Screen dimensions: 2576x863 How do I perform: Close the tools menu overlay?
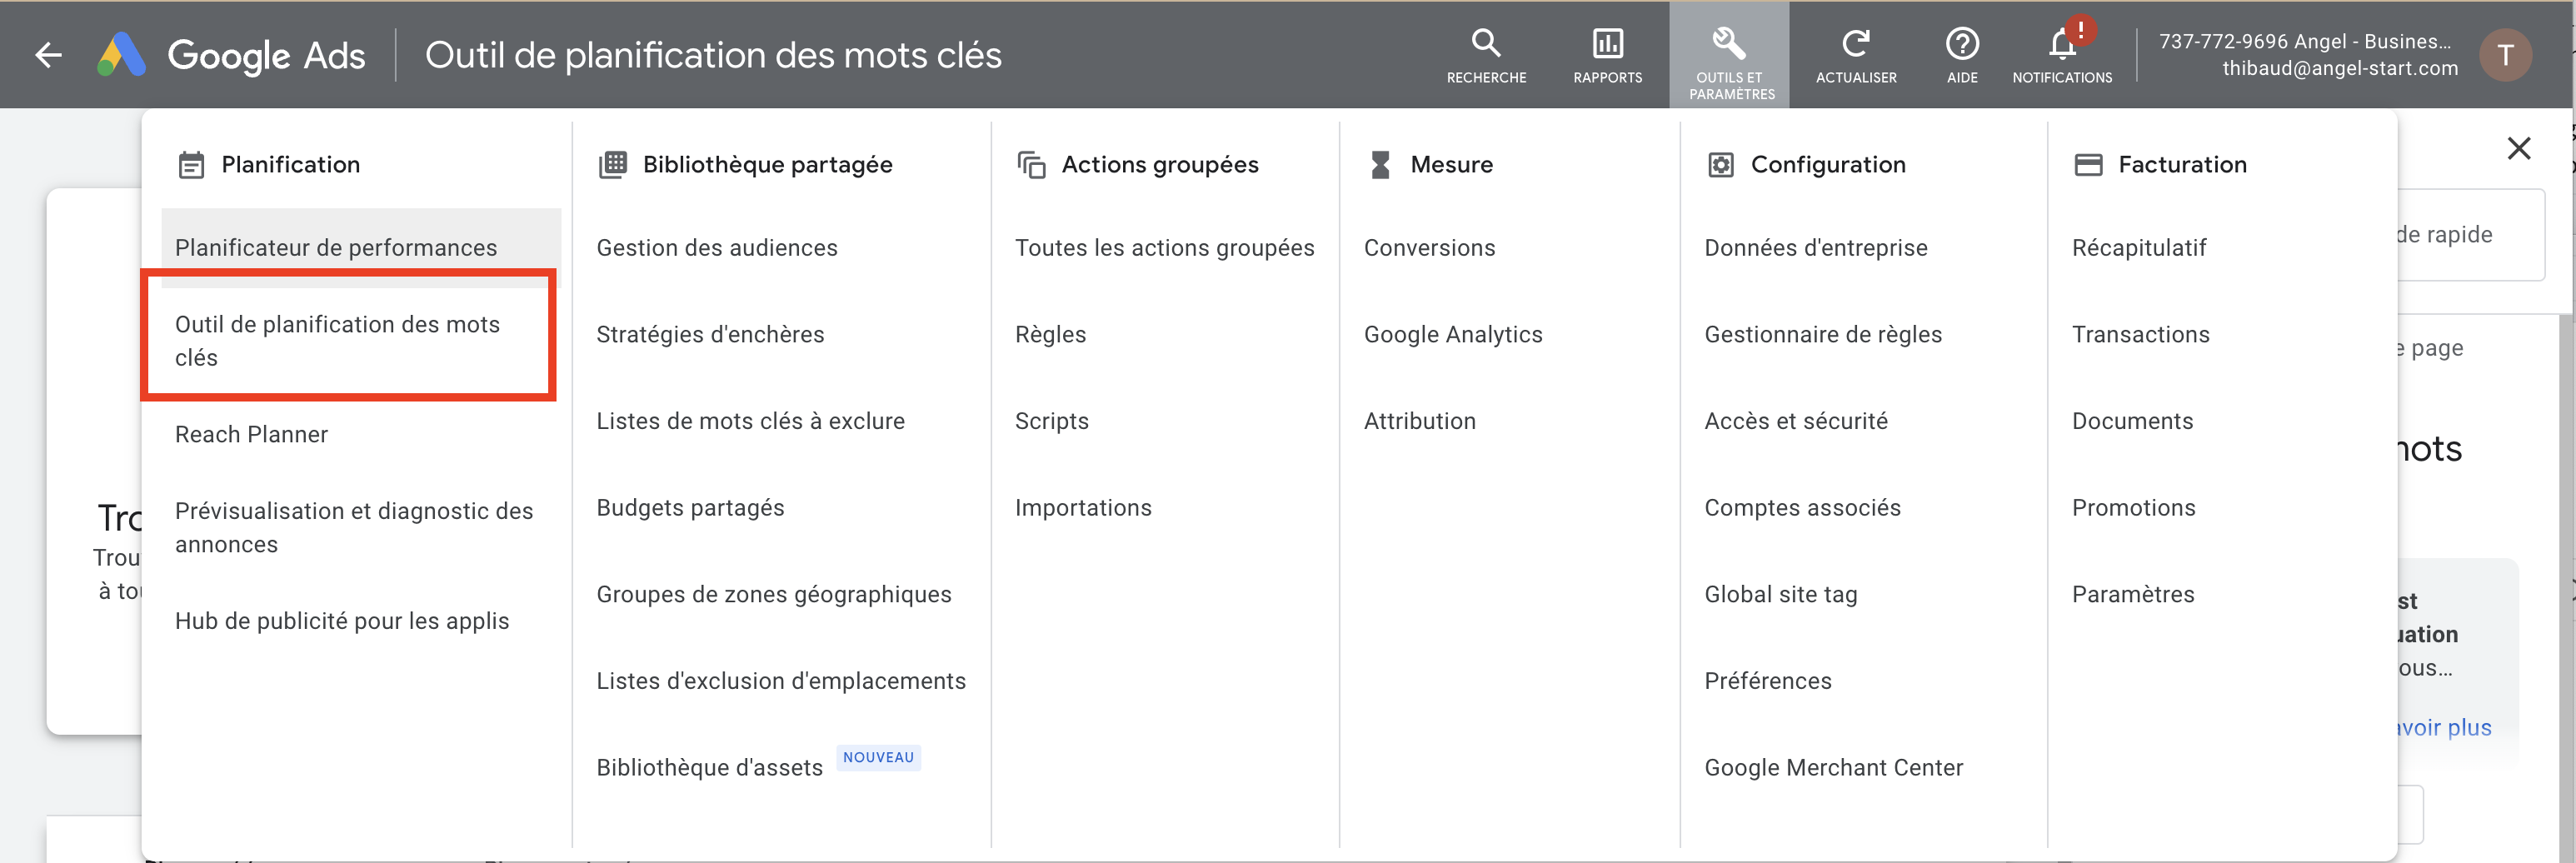2520,148
